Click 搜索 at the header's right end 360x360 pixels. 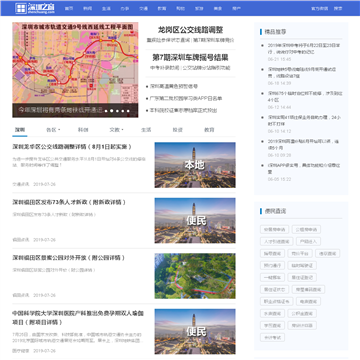point(338,9)
